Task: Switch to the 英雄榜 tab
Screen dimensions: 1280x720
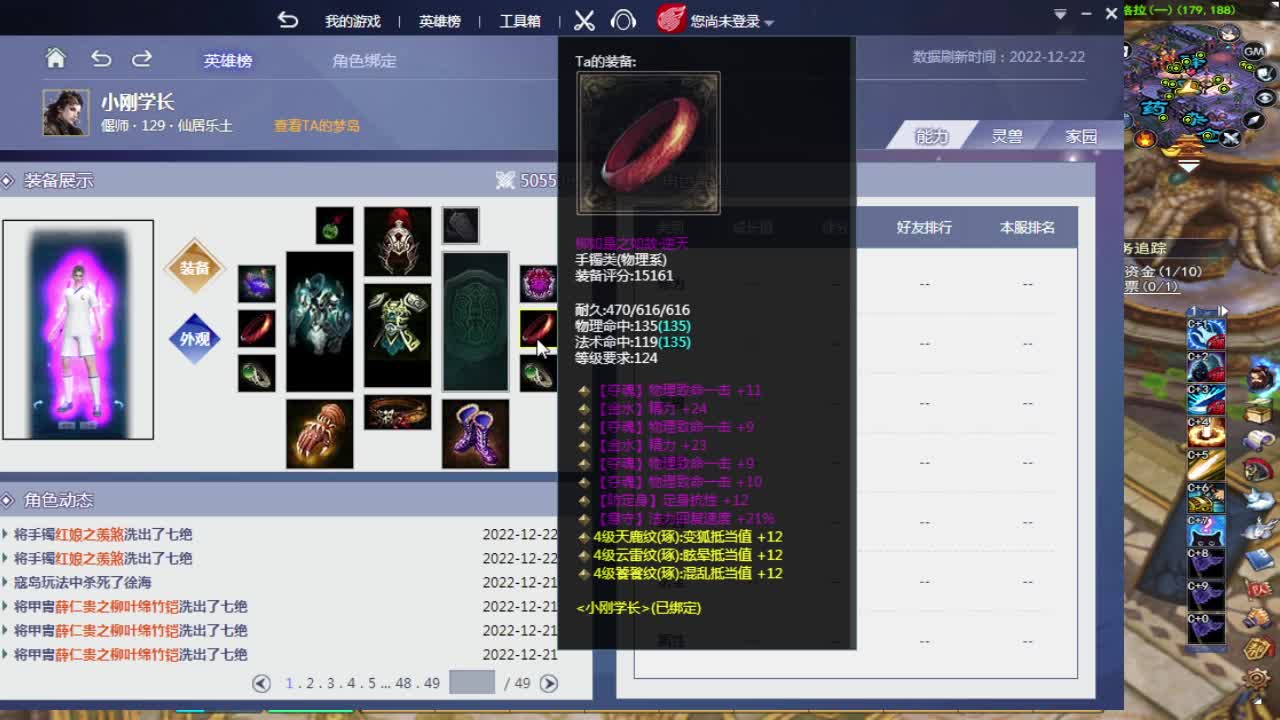Action: point(228,60)
